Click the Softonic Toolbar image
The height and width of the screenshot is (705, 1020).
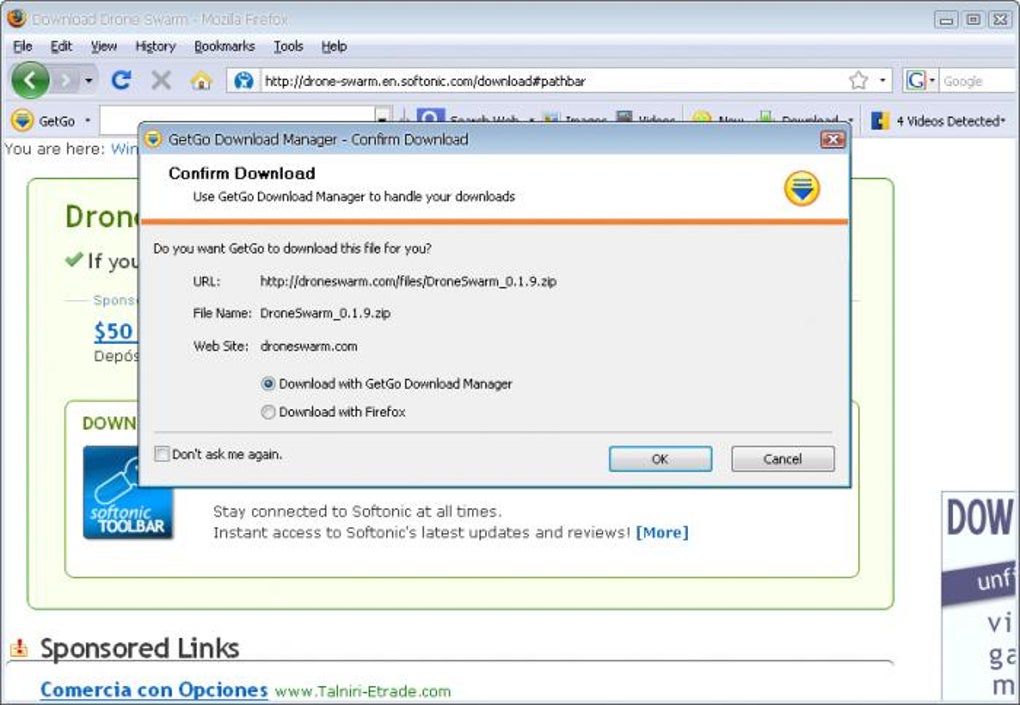coord(128,492)
